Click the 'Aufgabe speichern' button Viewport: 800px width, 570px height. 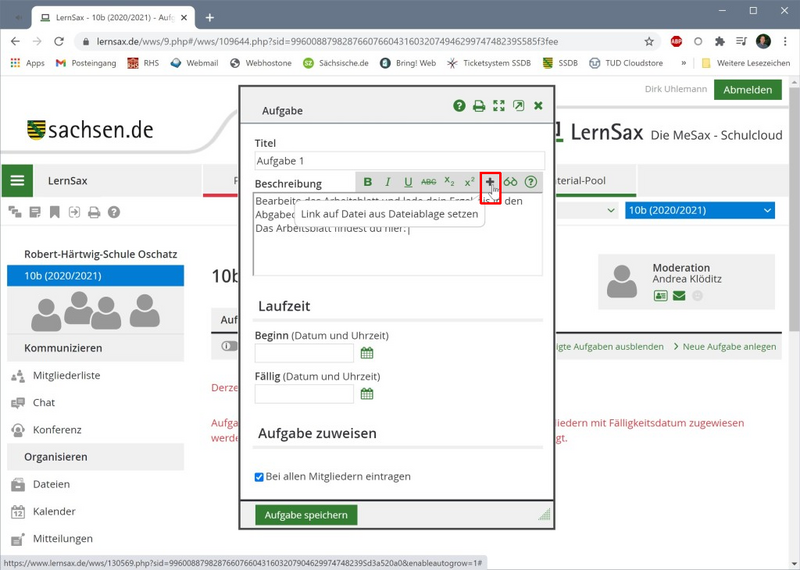[306, 515]
